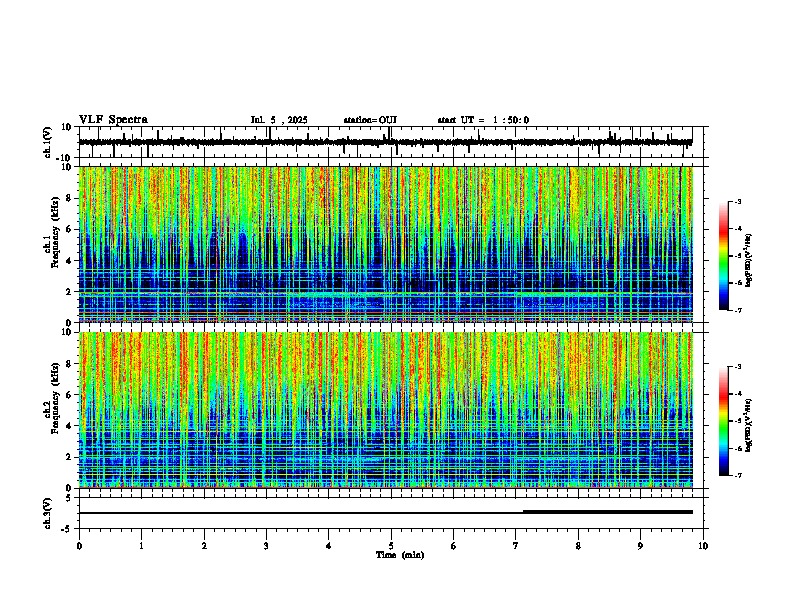This screenshot has width=792, height=612.
Task: Click the ch.1 waveform trace panel
Action: [x=391, y=142]
